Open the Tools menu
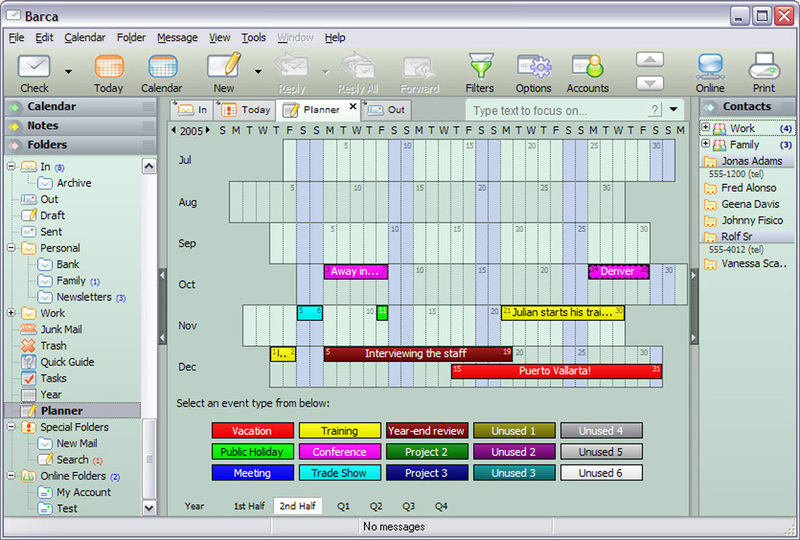Image resolution: width=800 pixels, height=540 pixels. tap(254, 38)
